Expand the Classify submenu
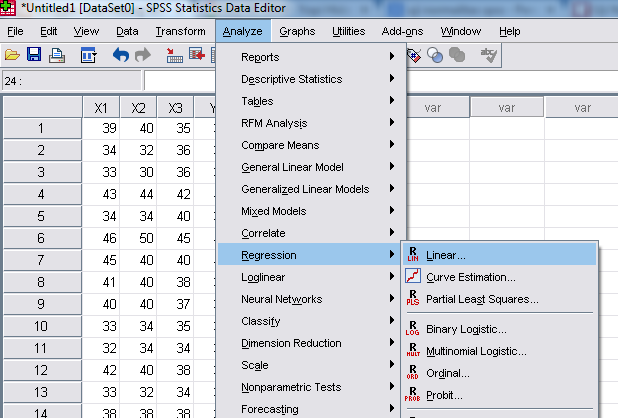618x418 pixels. tap(309, 321)
